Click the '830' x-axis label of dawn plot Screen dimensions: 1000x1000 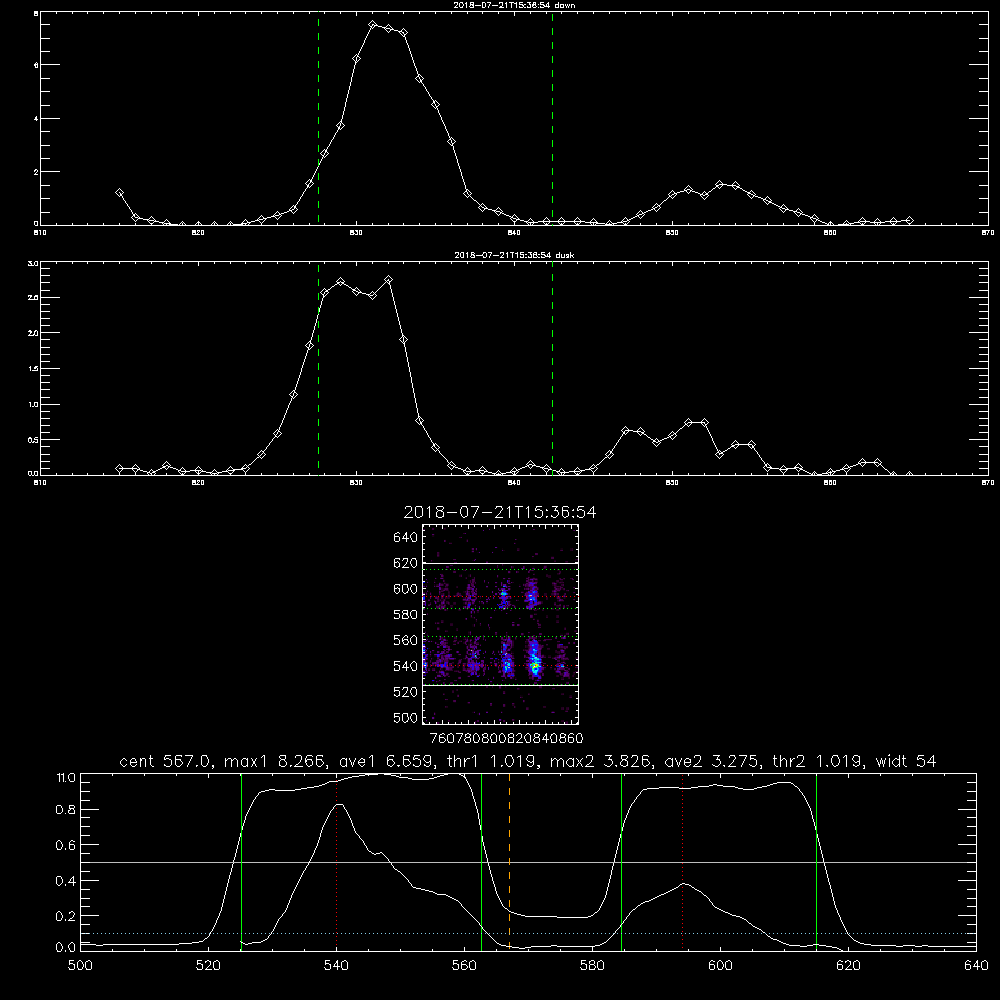click(356, 233)
